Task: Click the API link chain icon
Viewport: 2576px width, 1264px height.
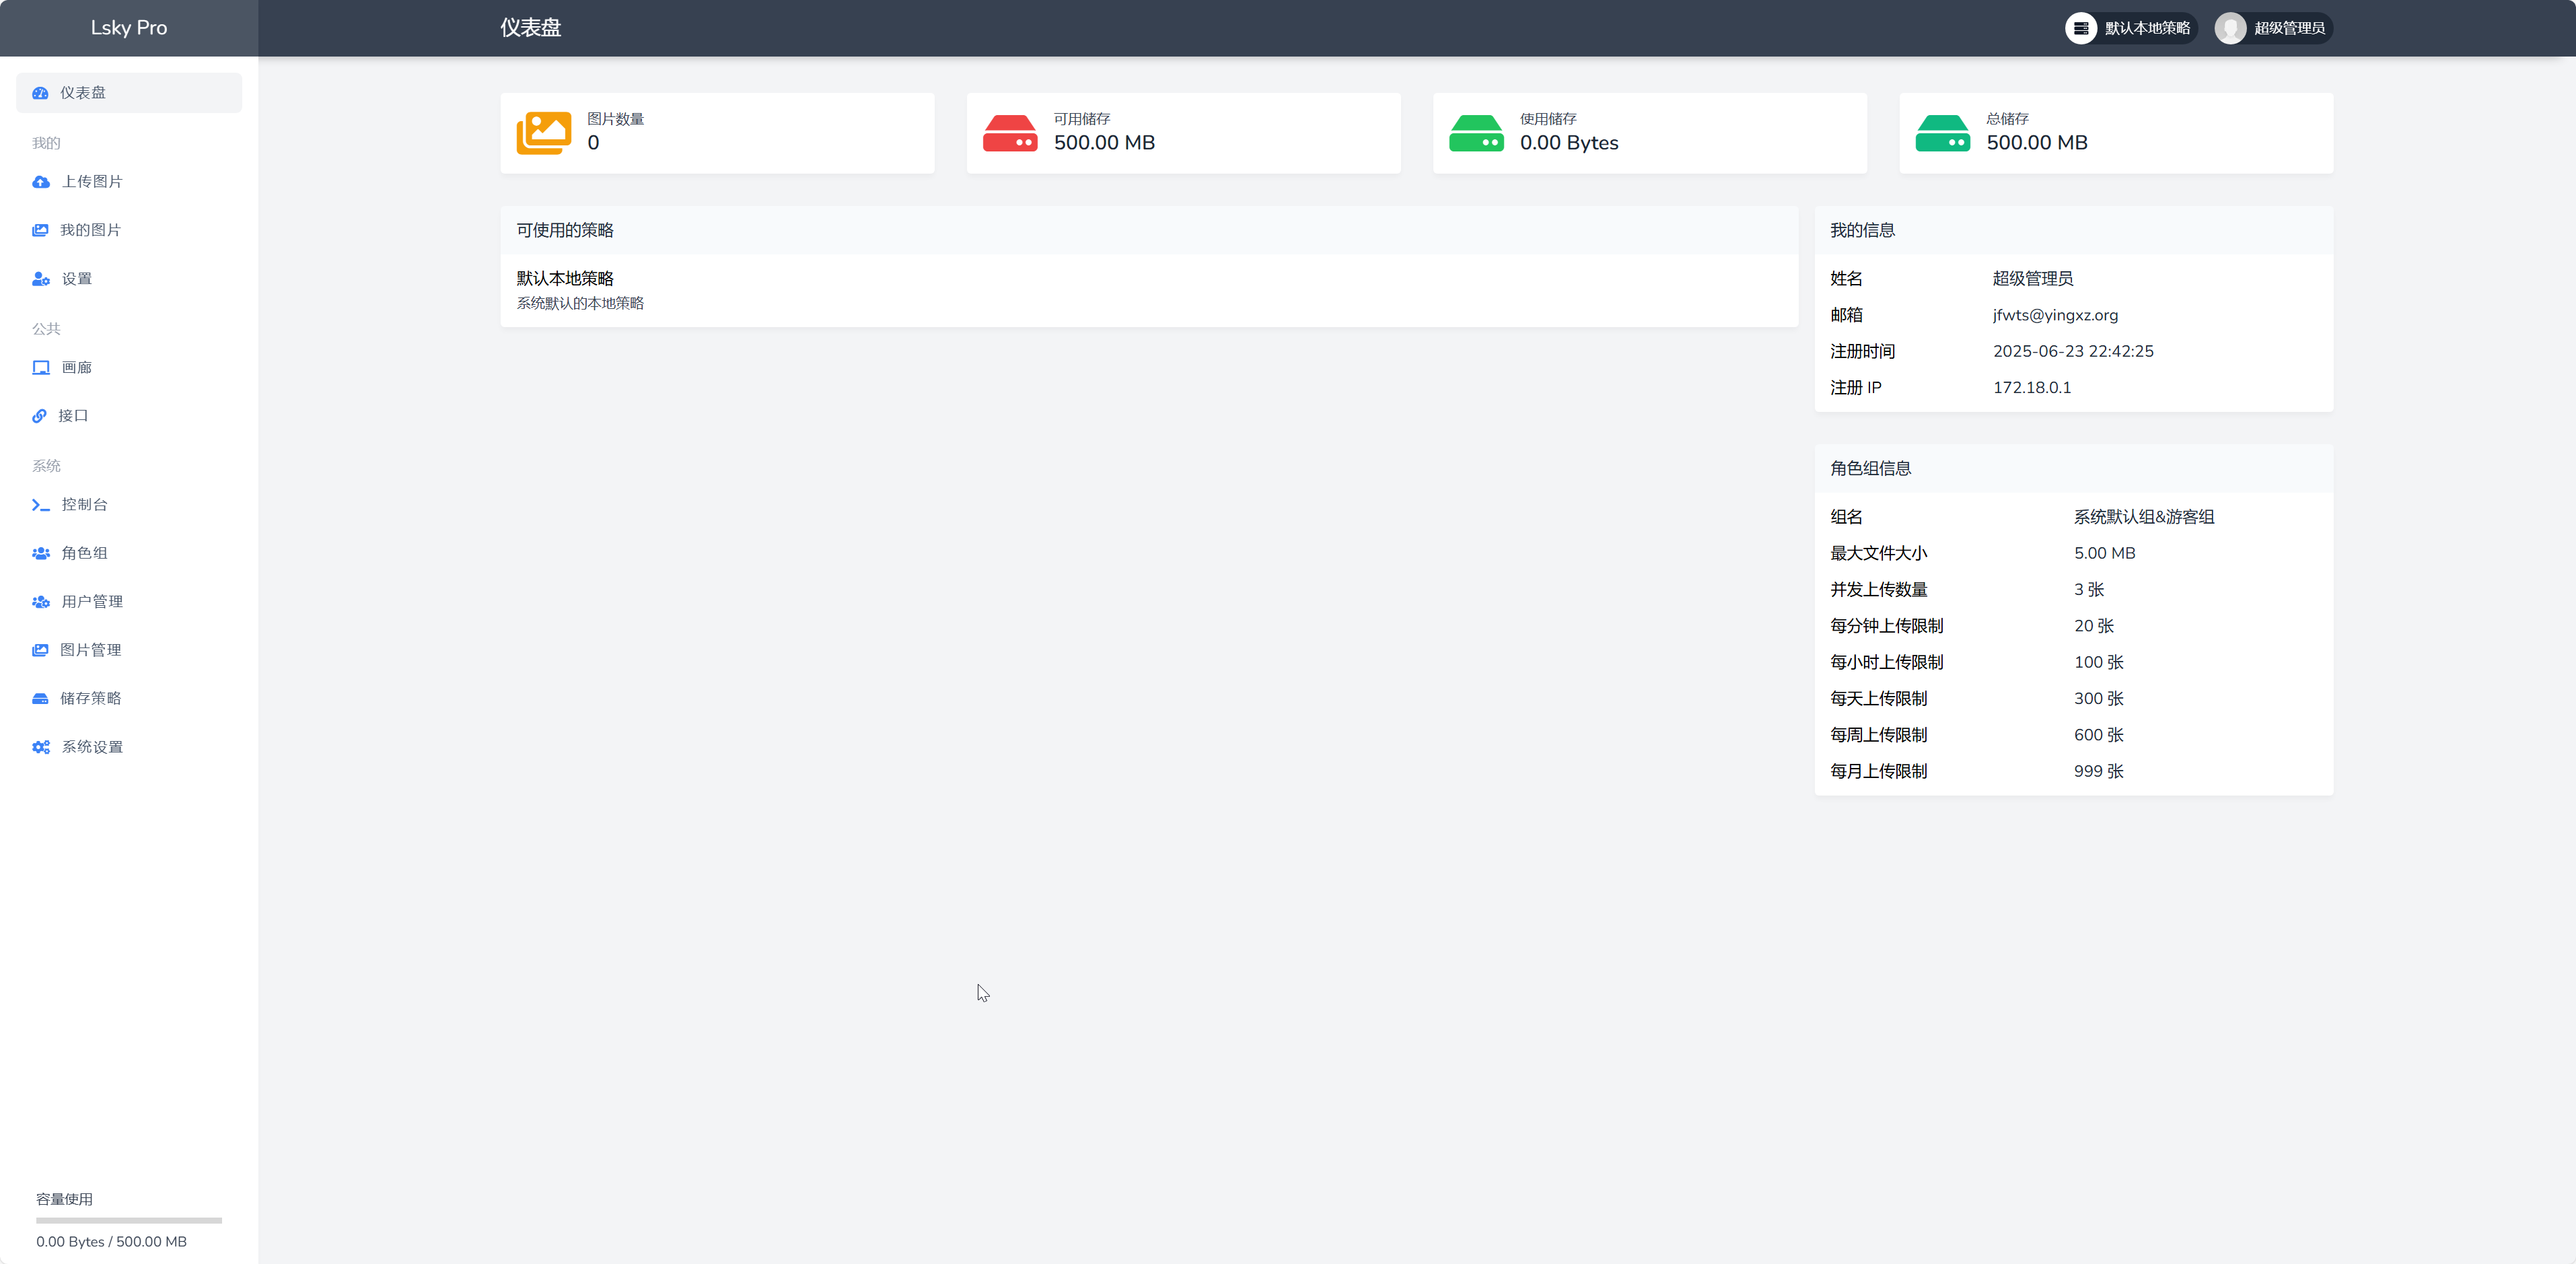Action: pos(39,416)
